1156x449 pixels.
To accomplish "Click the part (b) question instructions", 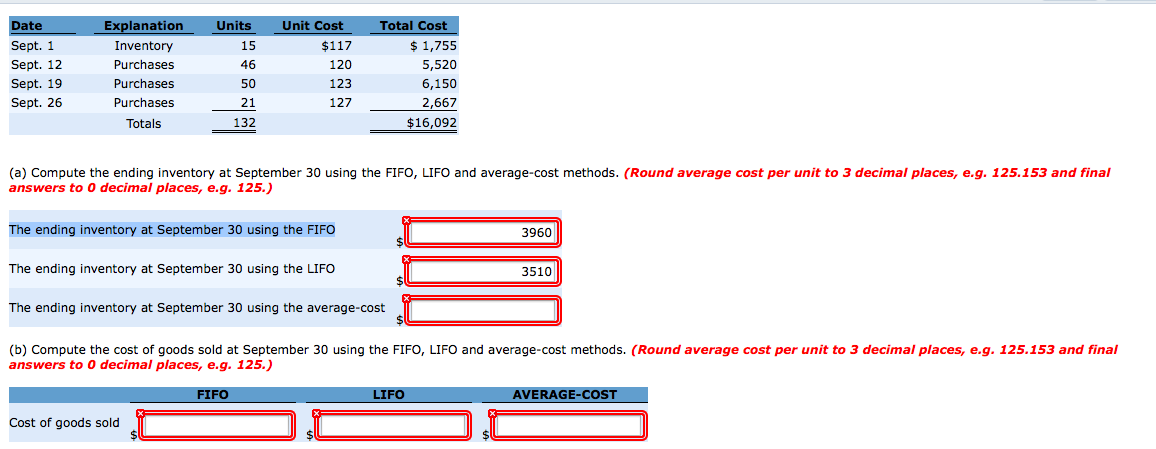I will point(563,357).
